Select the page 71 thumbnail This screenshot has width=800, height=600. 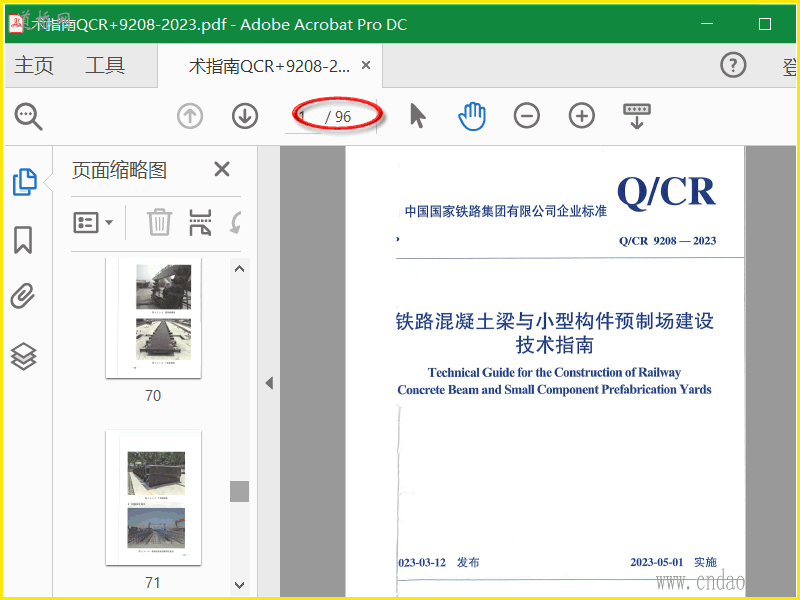click(154, 498)
